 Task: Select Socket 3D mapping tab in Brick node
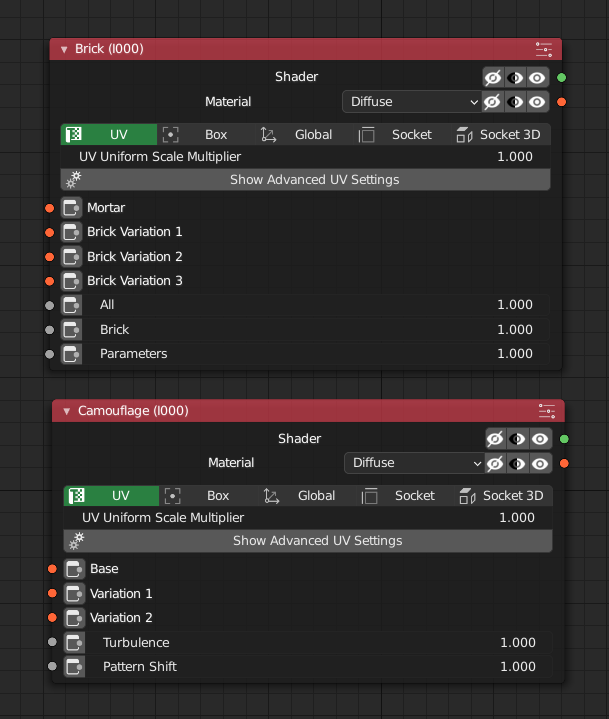[501, 134]
